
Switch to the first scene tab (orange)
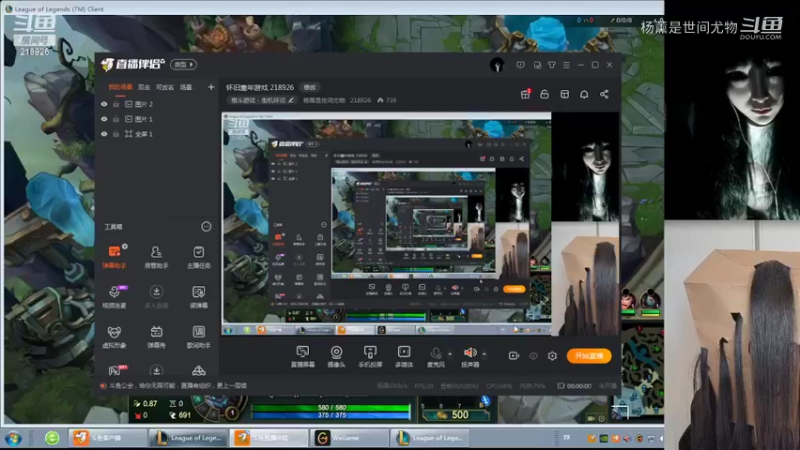coord(120,87)
